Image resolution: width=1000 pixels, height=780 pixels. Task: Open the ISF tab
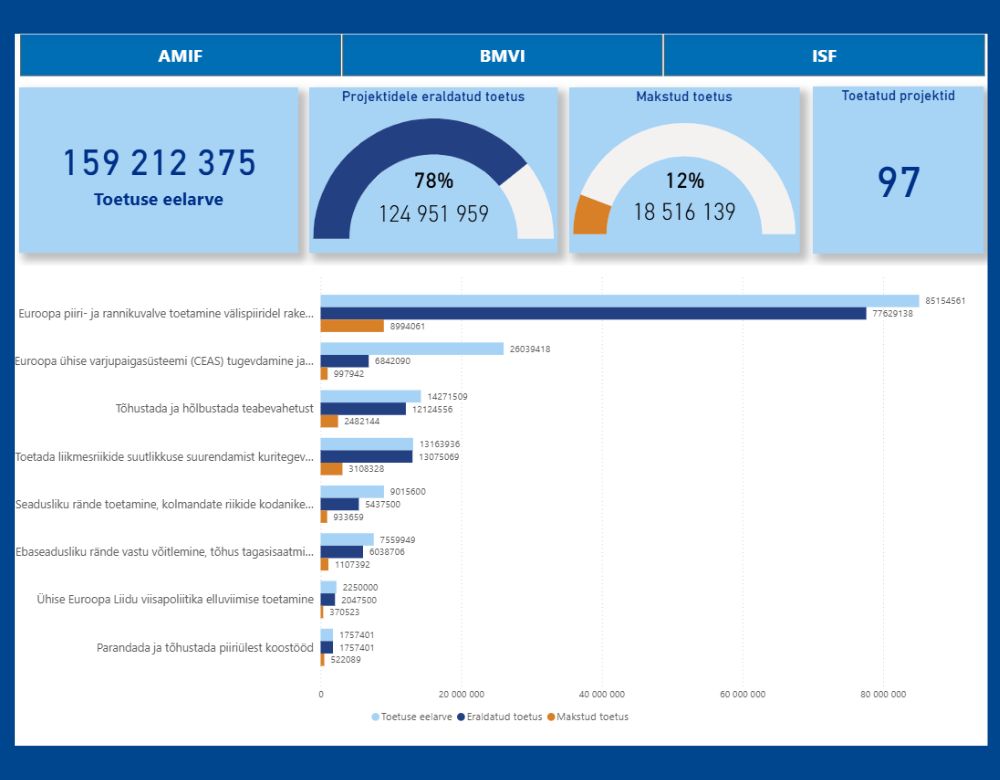click(824, 55)
